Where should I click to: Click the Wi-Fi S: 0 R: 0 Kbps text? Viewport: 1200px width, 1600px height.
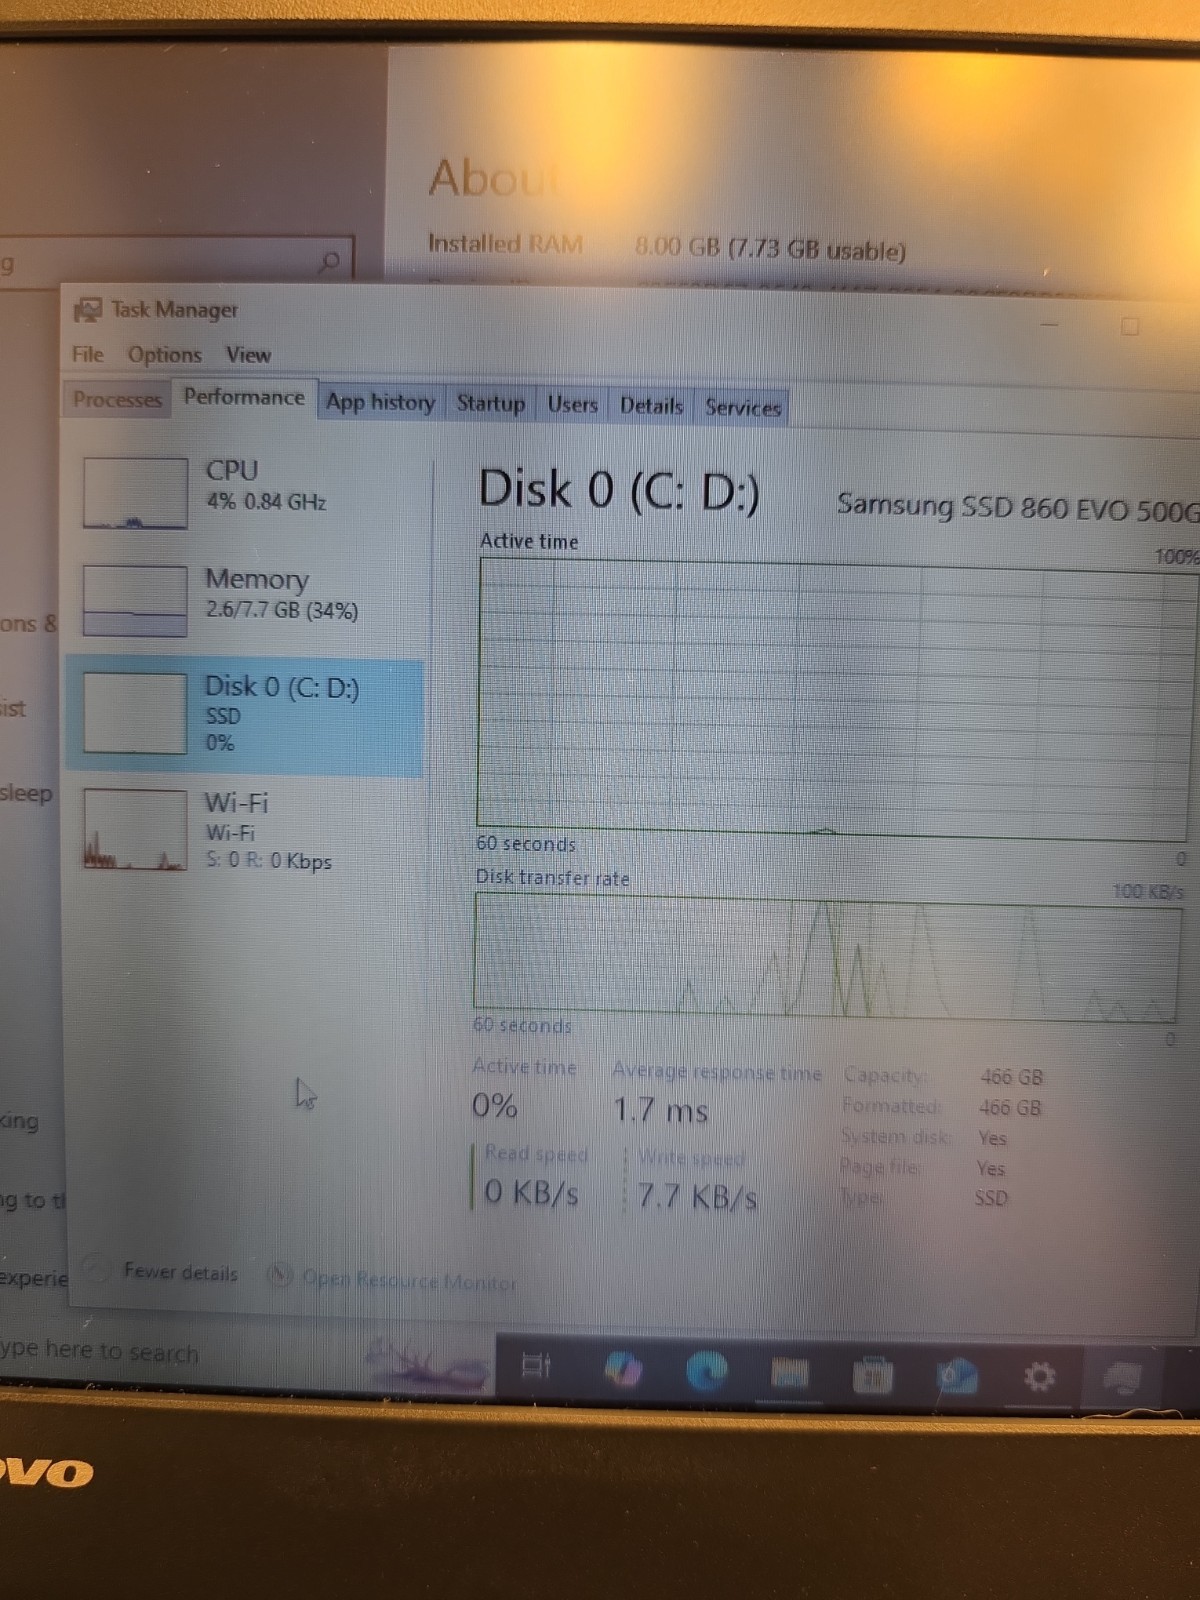click(x=268, y=861)
